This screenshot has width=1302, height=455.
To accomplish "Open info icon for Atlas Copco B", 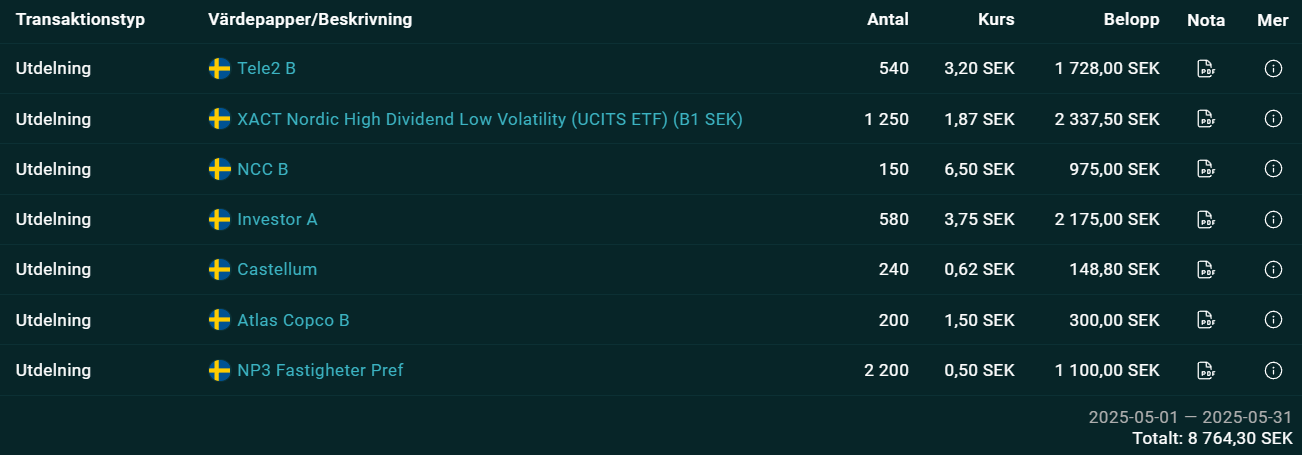I will point(1273,320).
